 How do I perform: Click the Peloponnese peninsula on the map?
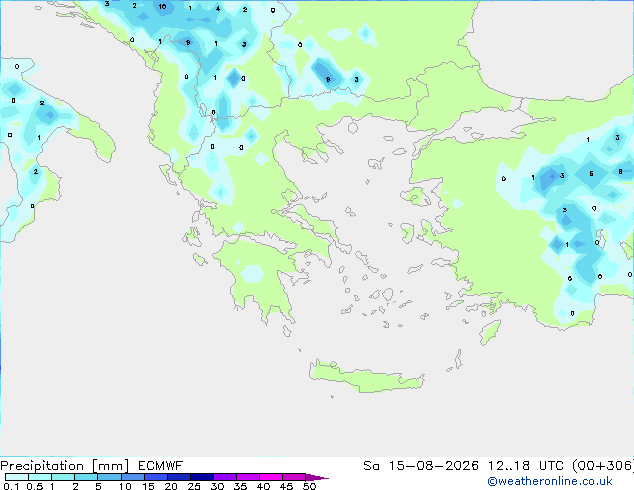(x=259, y=277)
